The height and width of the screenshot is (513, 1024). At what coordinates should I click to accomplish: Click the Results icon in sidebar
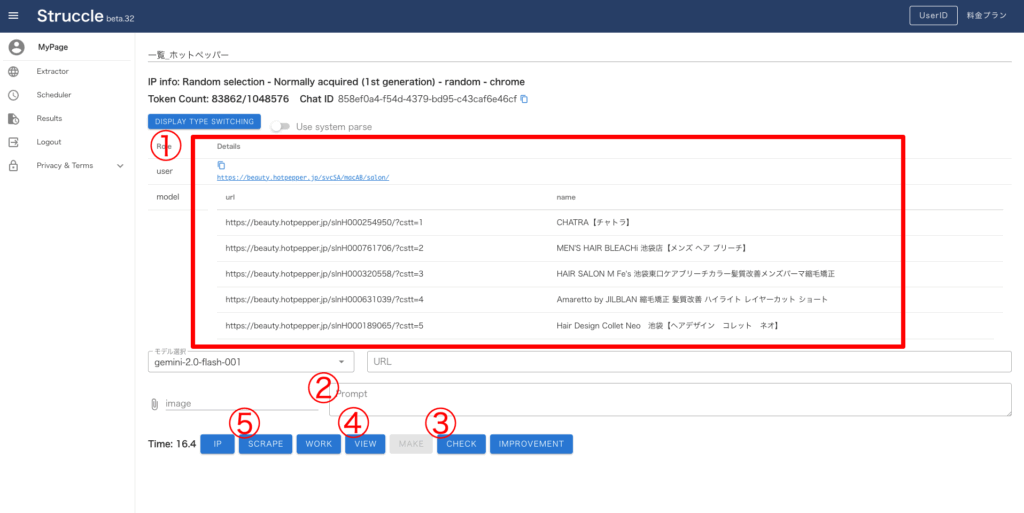pos(14,119)
